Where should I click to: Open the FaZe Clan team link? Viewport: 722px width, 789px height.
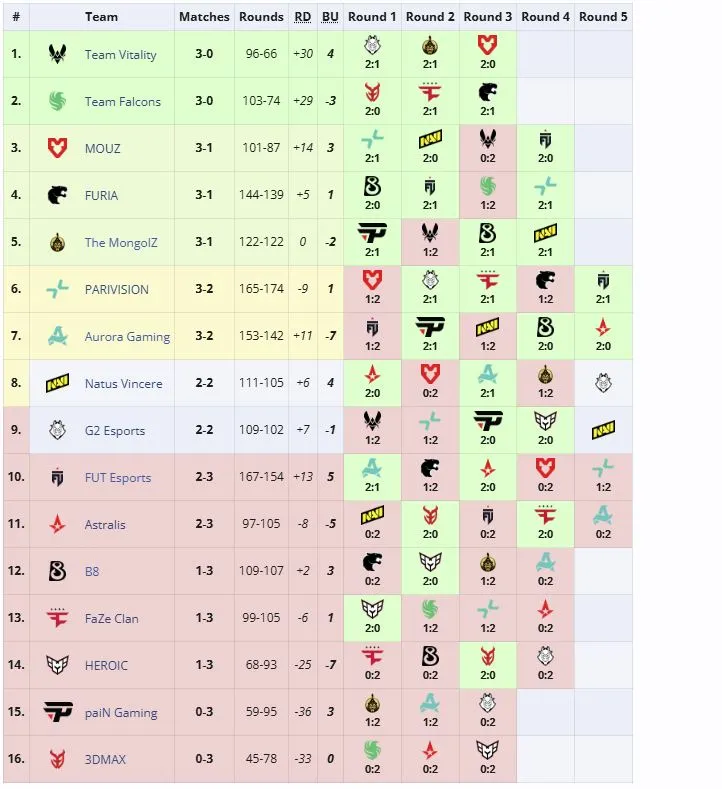click(111, 618)
